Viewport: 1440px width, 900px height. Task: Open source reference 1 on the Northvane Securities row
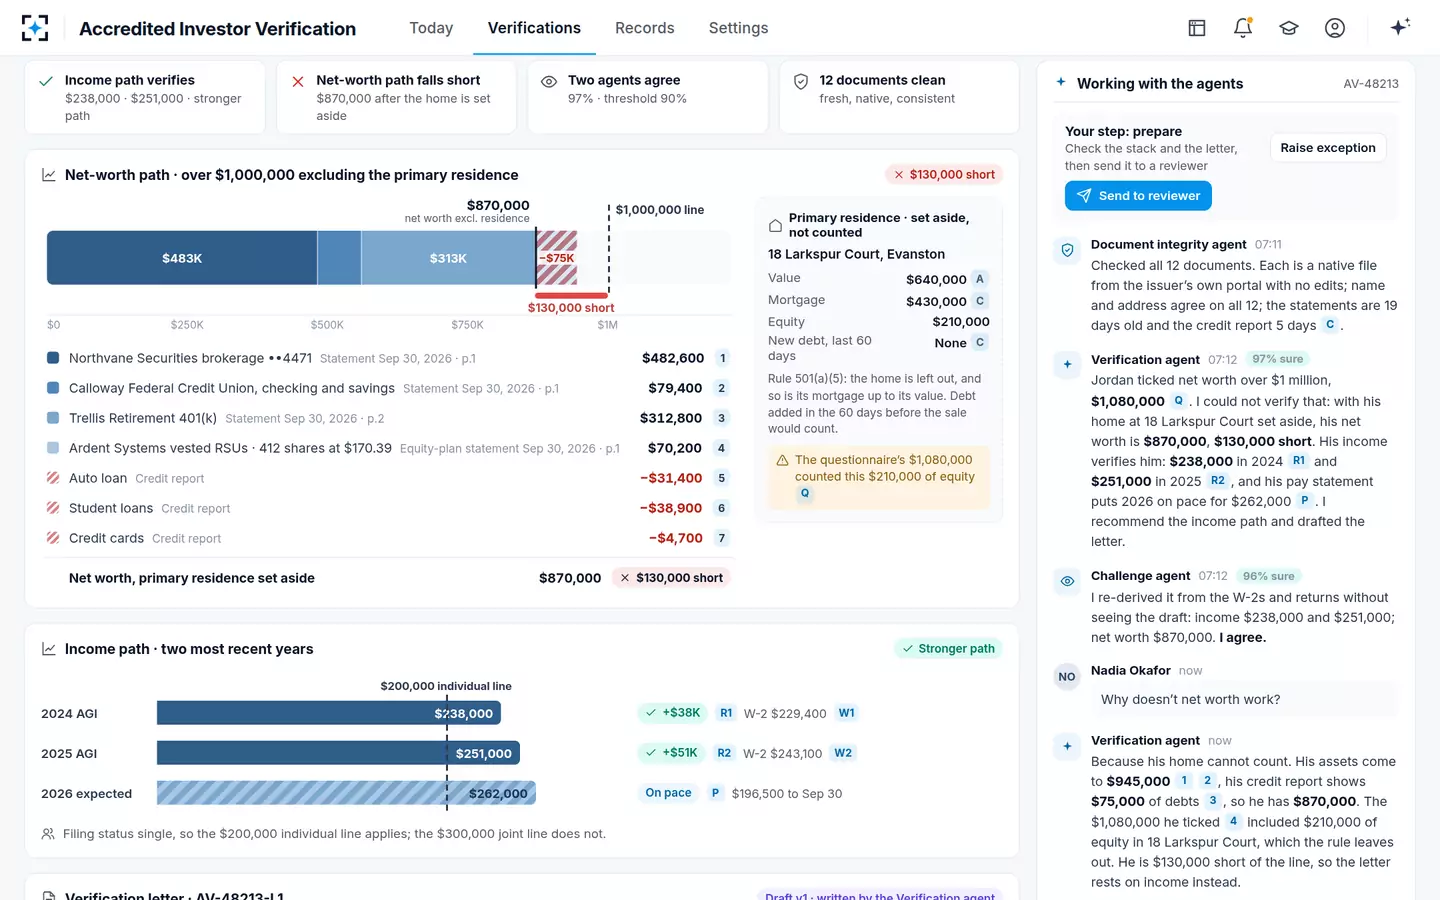tap(723, 358)
